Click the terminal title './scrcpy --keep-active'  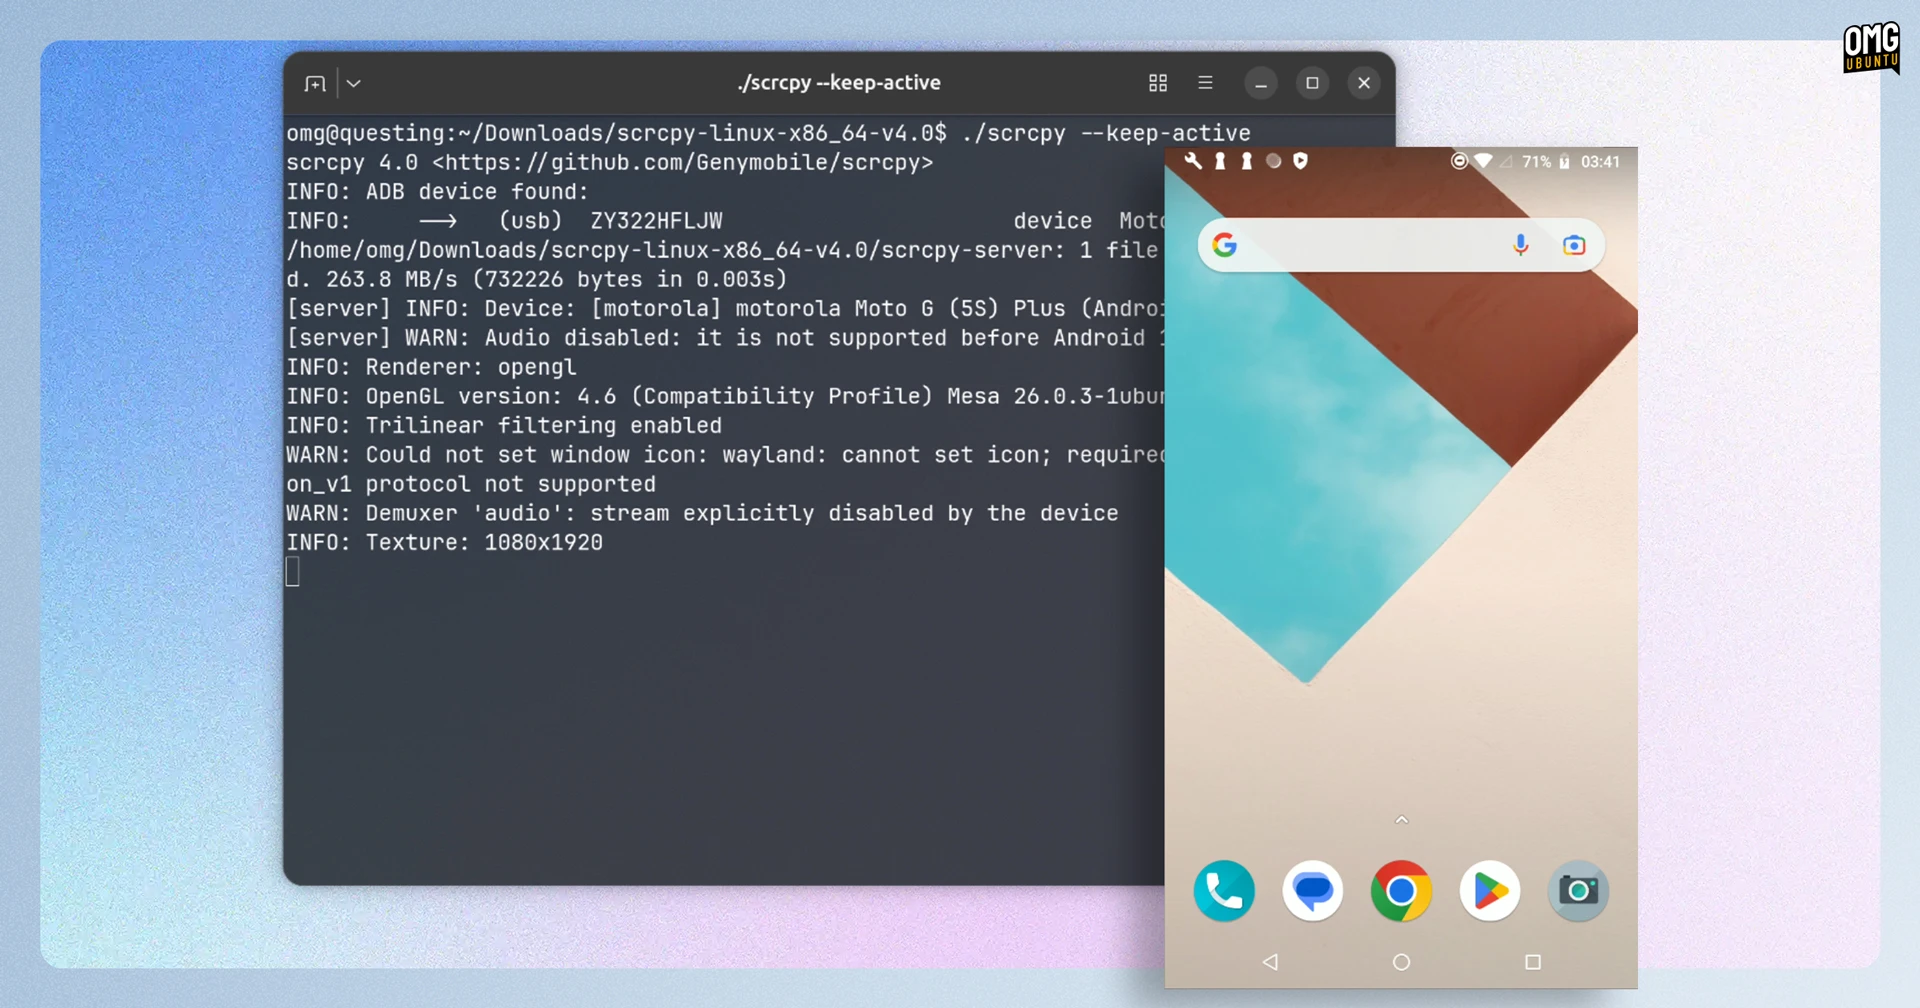click(x=839, y=83)
